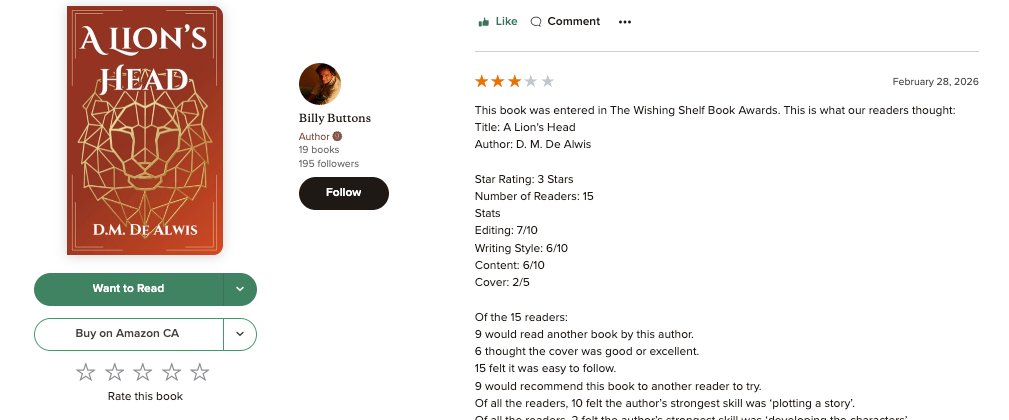Click the reviewer's 3-star rating display
The height and width of the screenshot is (420, 1009).
click(x=514, y=81)
